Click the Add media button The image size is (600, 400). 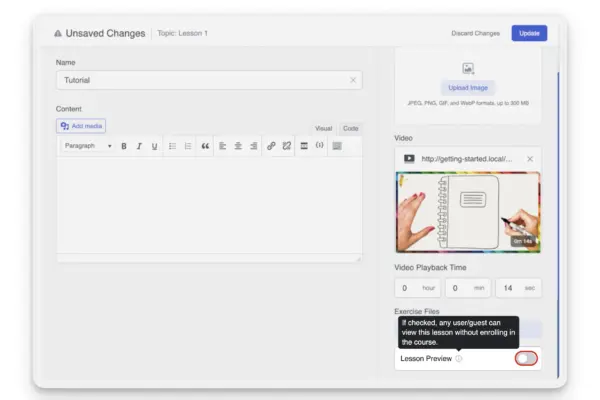[x=81, y=126]
